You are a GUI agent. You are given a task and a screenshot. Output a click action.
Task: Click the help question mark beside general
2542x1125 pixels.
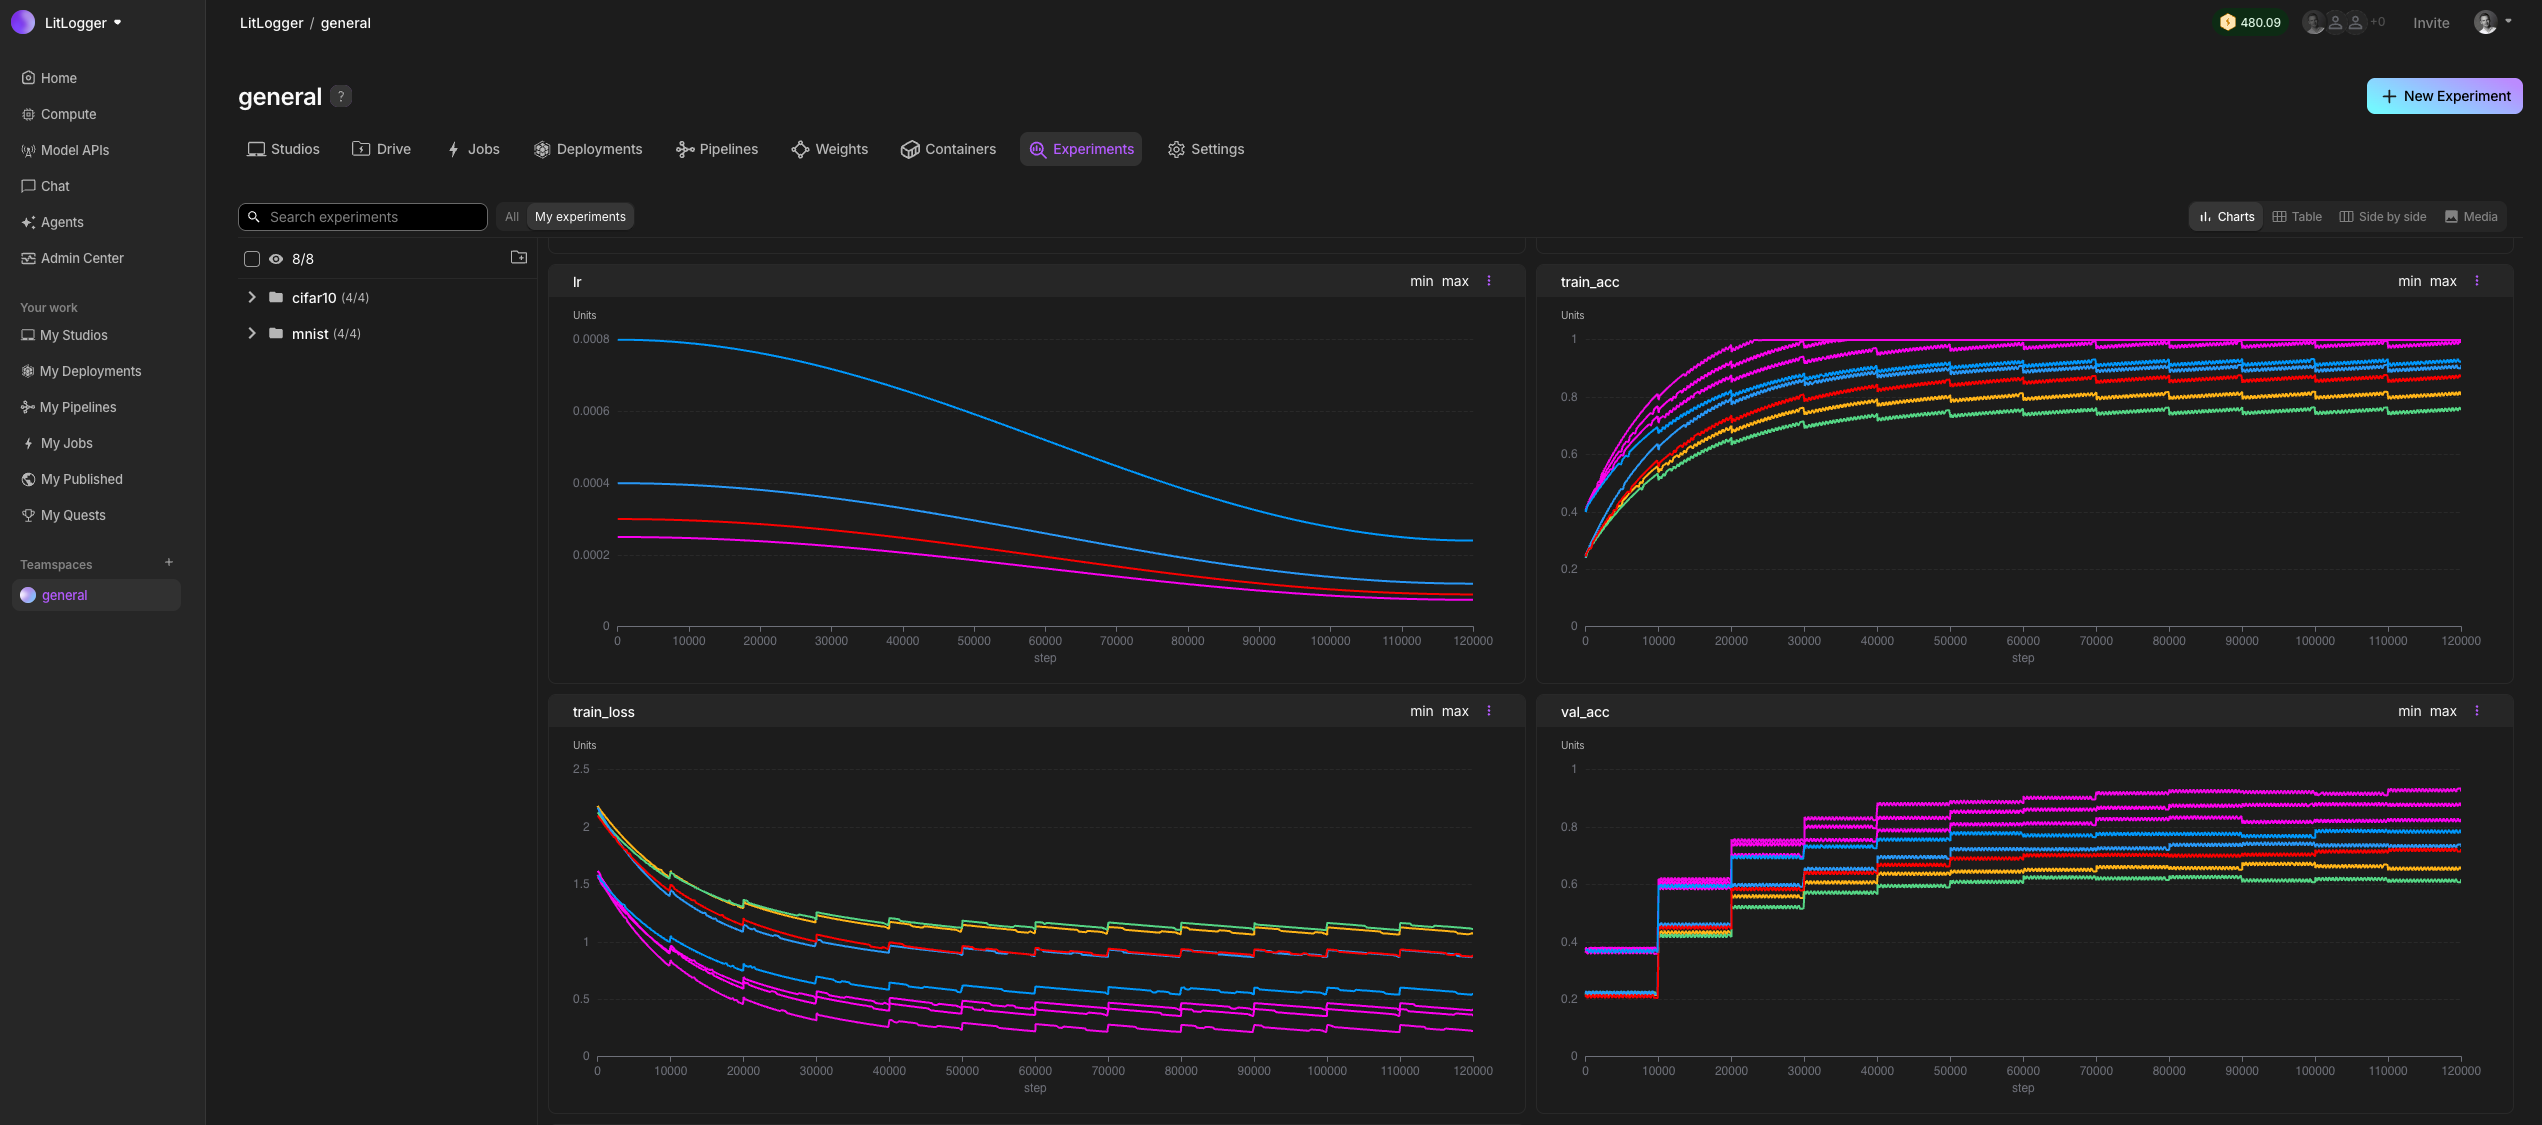(341, 96)
